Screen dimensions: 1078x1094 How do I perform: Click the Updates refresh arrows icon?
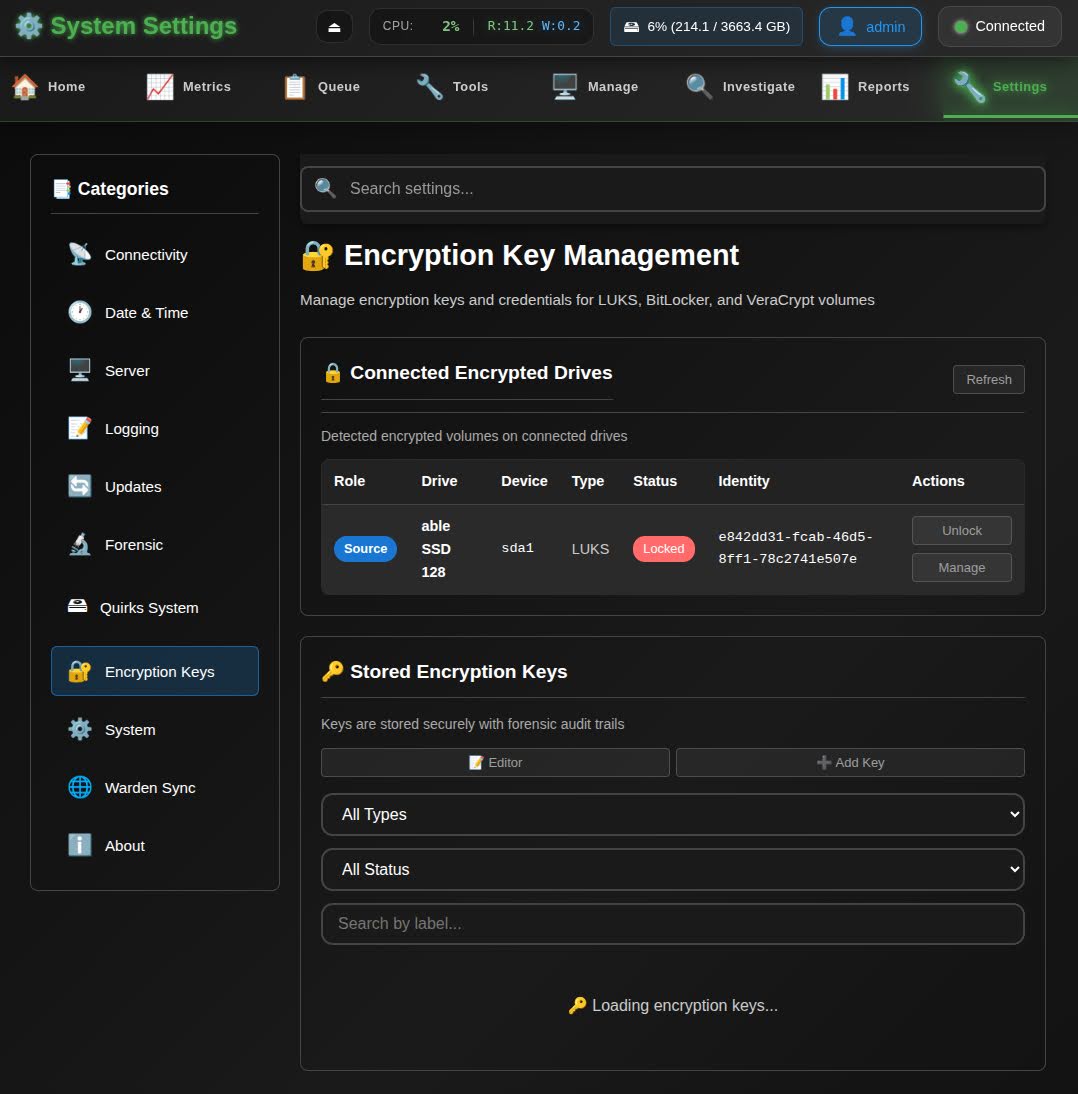[80, 486]
